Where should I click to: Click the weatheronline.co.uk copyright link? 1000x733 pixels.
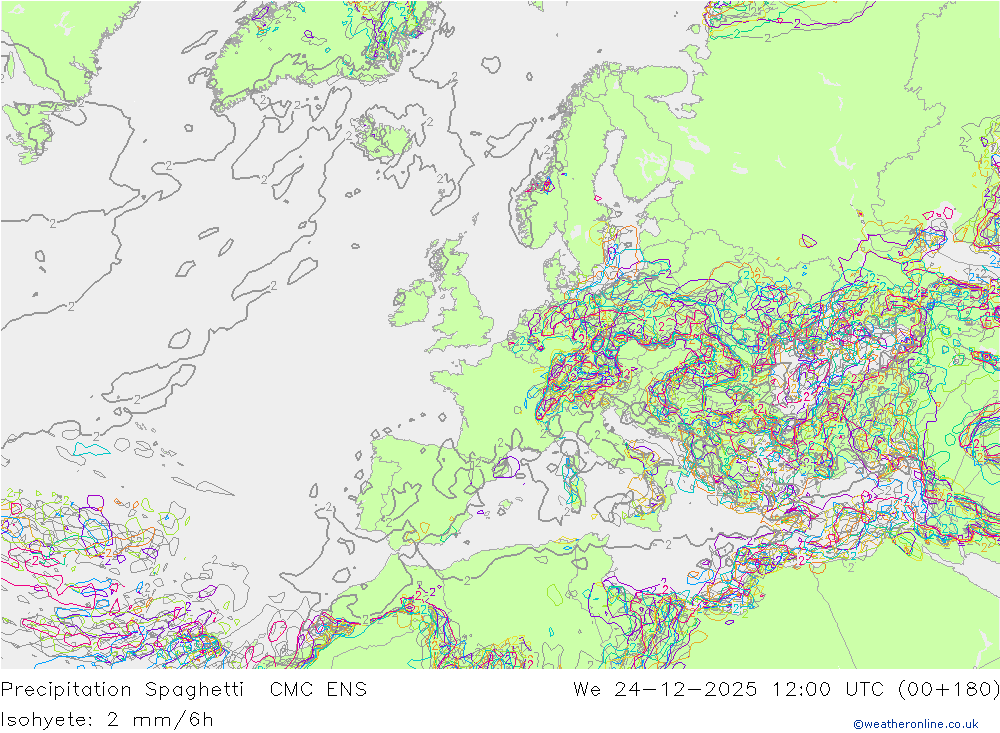pos(915,724)
